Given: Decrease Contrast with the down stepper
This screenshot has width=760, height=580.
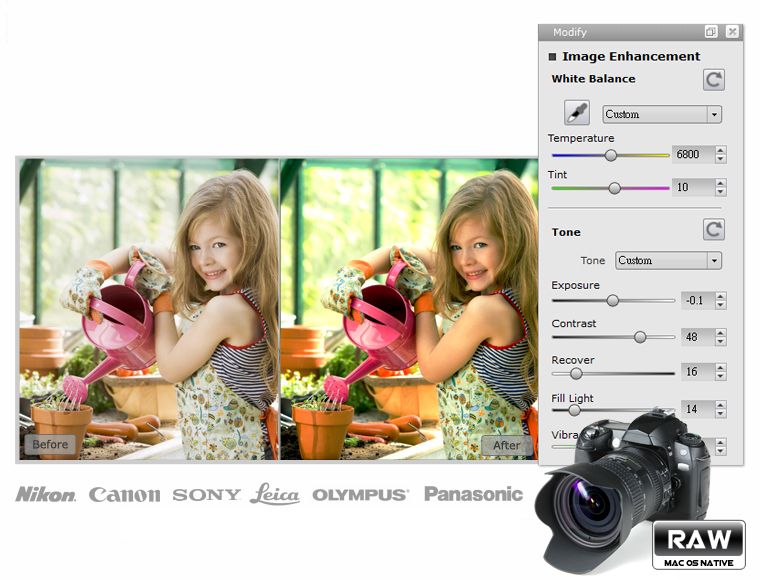Looking at the screenshot, I should click(x=721, y=341).
